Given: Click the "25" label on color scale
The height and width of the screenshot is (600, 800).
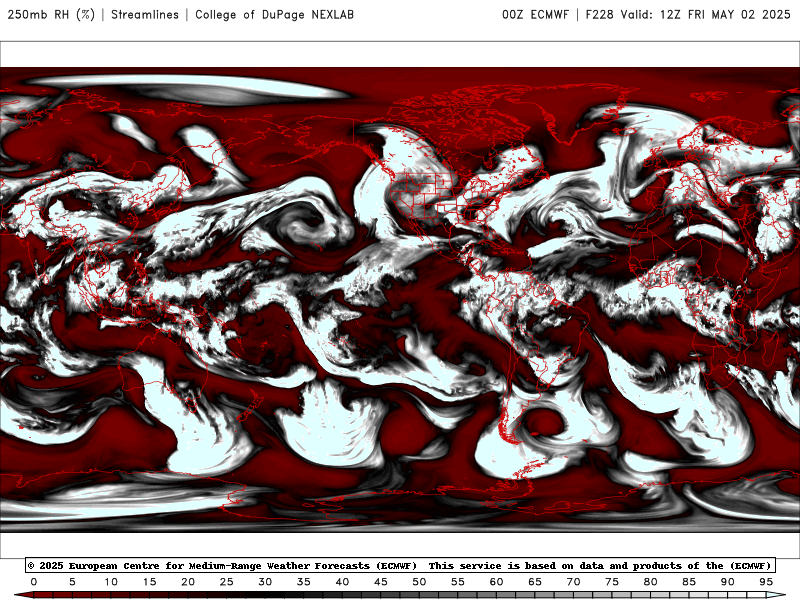Looking at the screenshot, I should click(227, 582).
